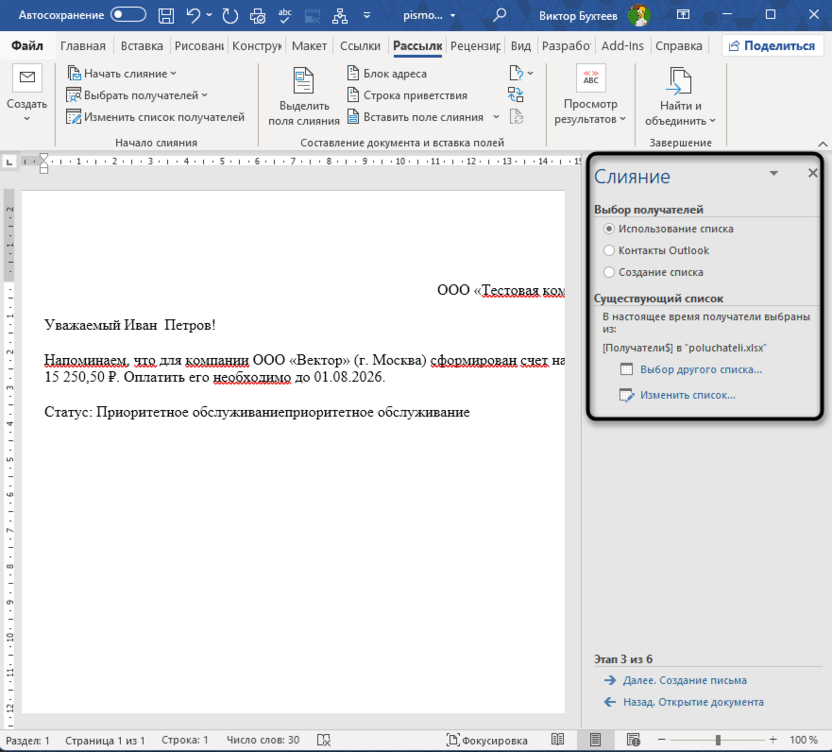Click the zoom slider handle

(x=718, y=740)
